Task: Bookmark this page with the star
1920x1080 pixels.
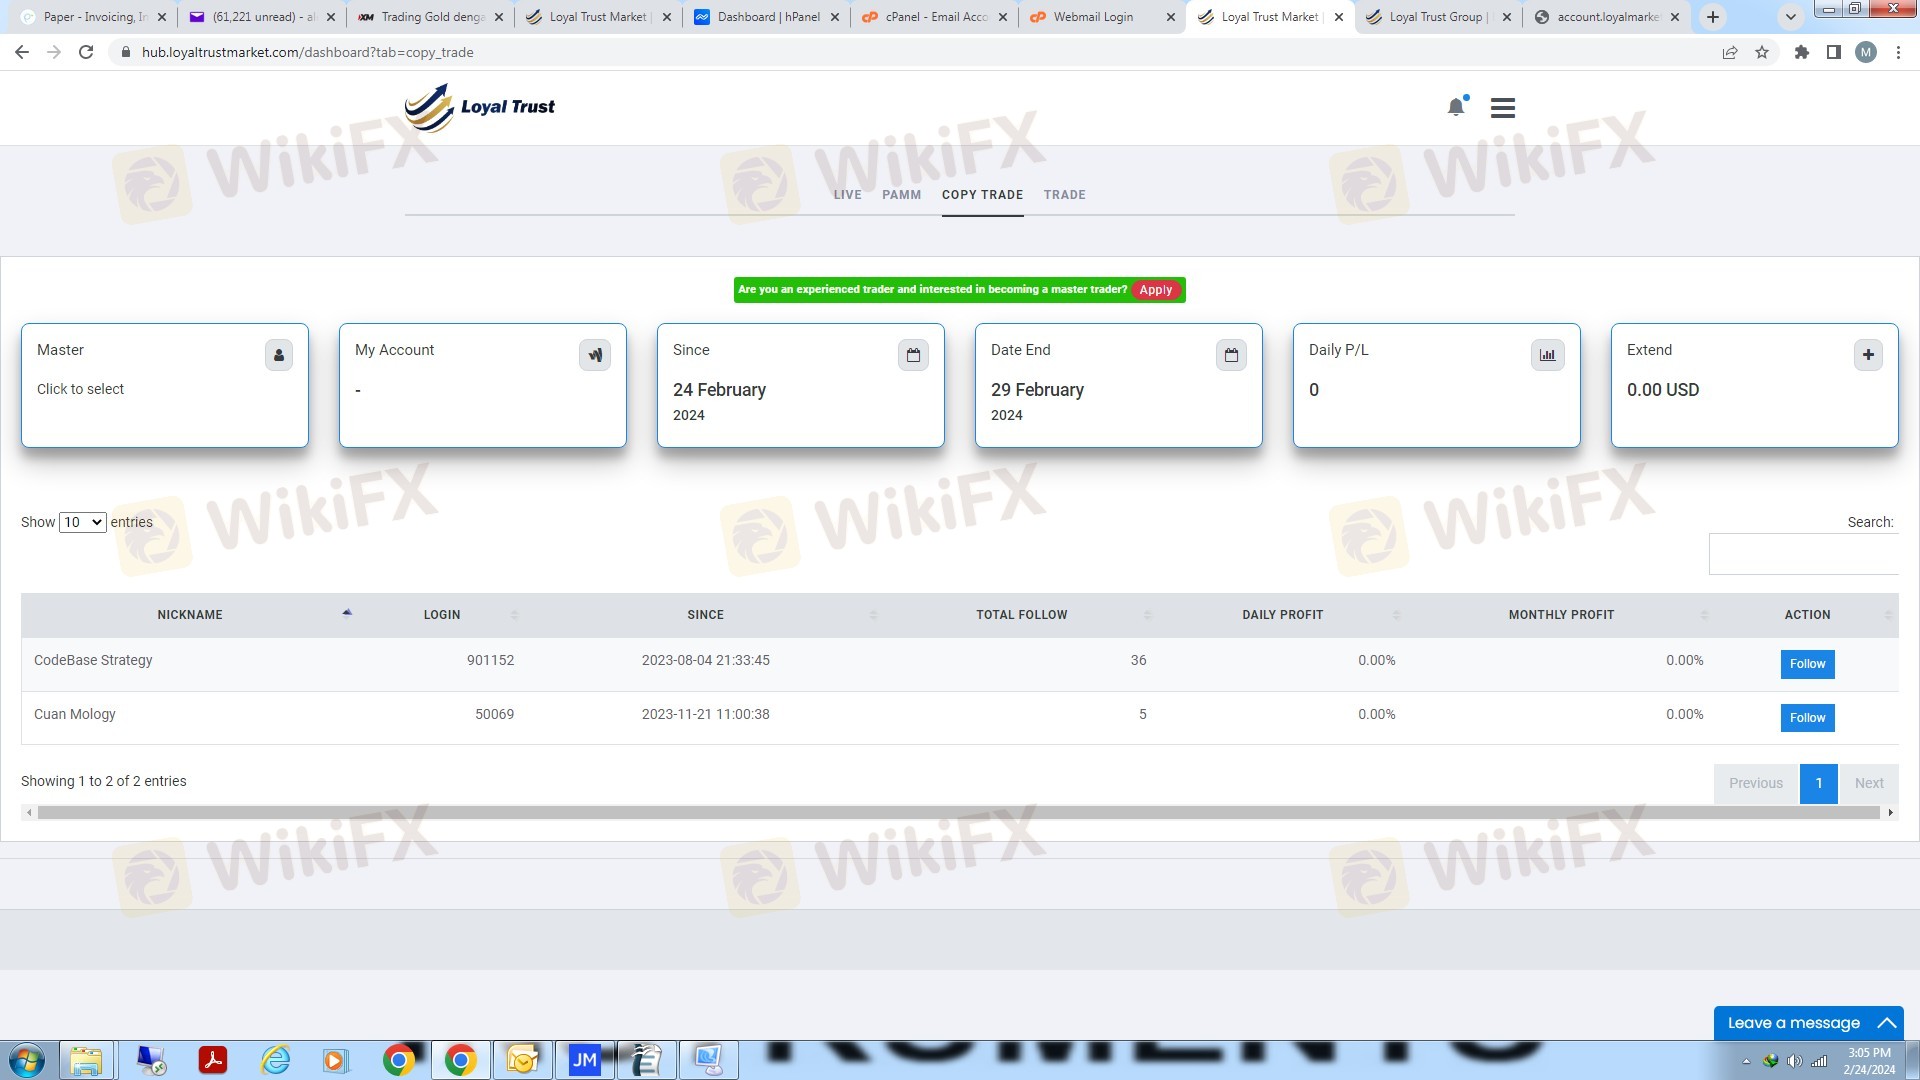Action: (1762, 52)
